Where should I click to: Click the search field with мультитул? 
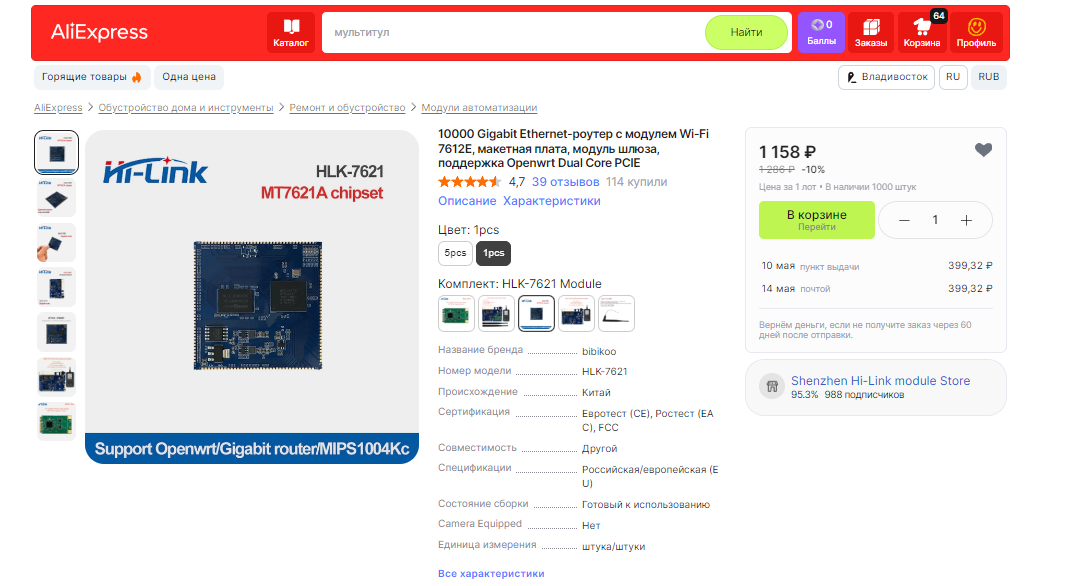pos(514,32)
